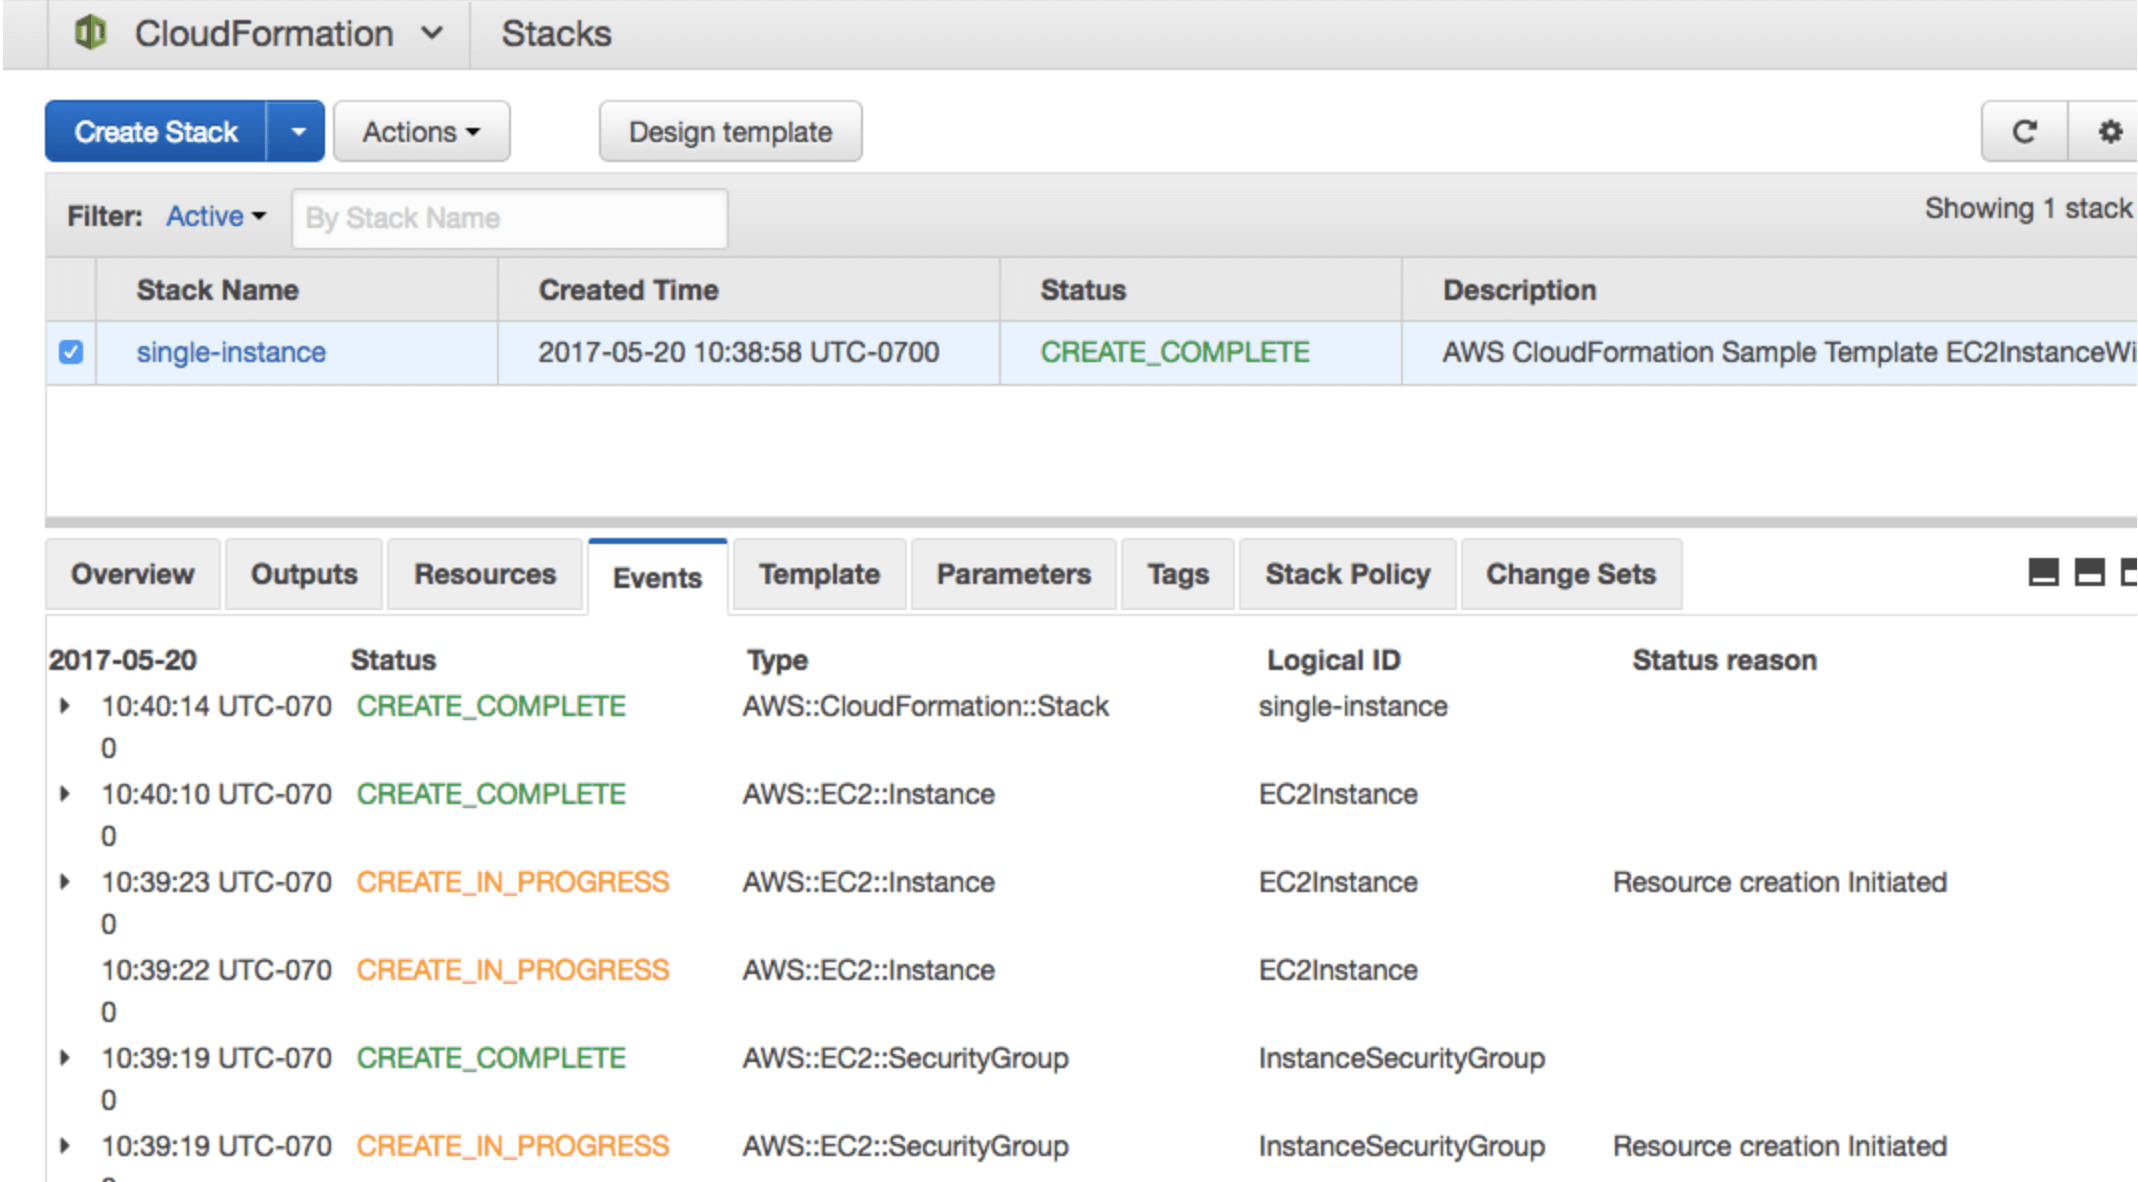The width and height of the screenshot is (2138, 1182).
Task: Switch to the Resources tab
Action: (485, 575)
